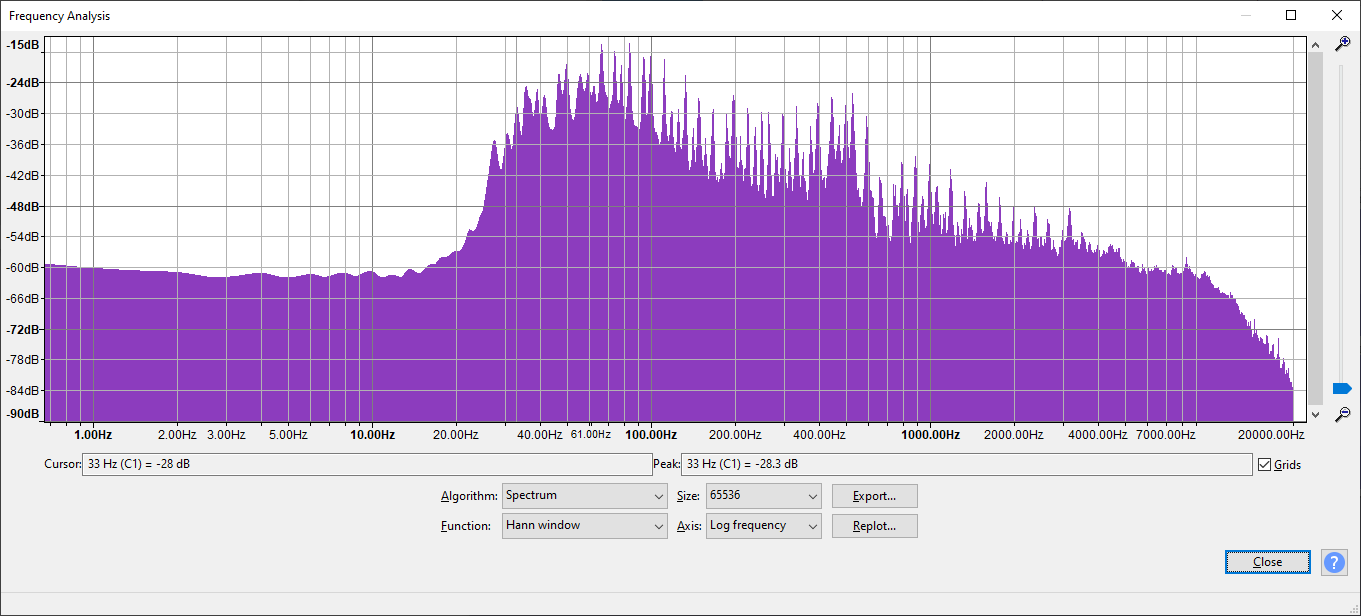Image resolution: width=1361 pixels, height=616 pixels.
Task: Open the Algorithm dropdown showing Spectrum
Action: coord(585,496)
